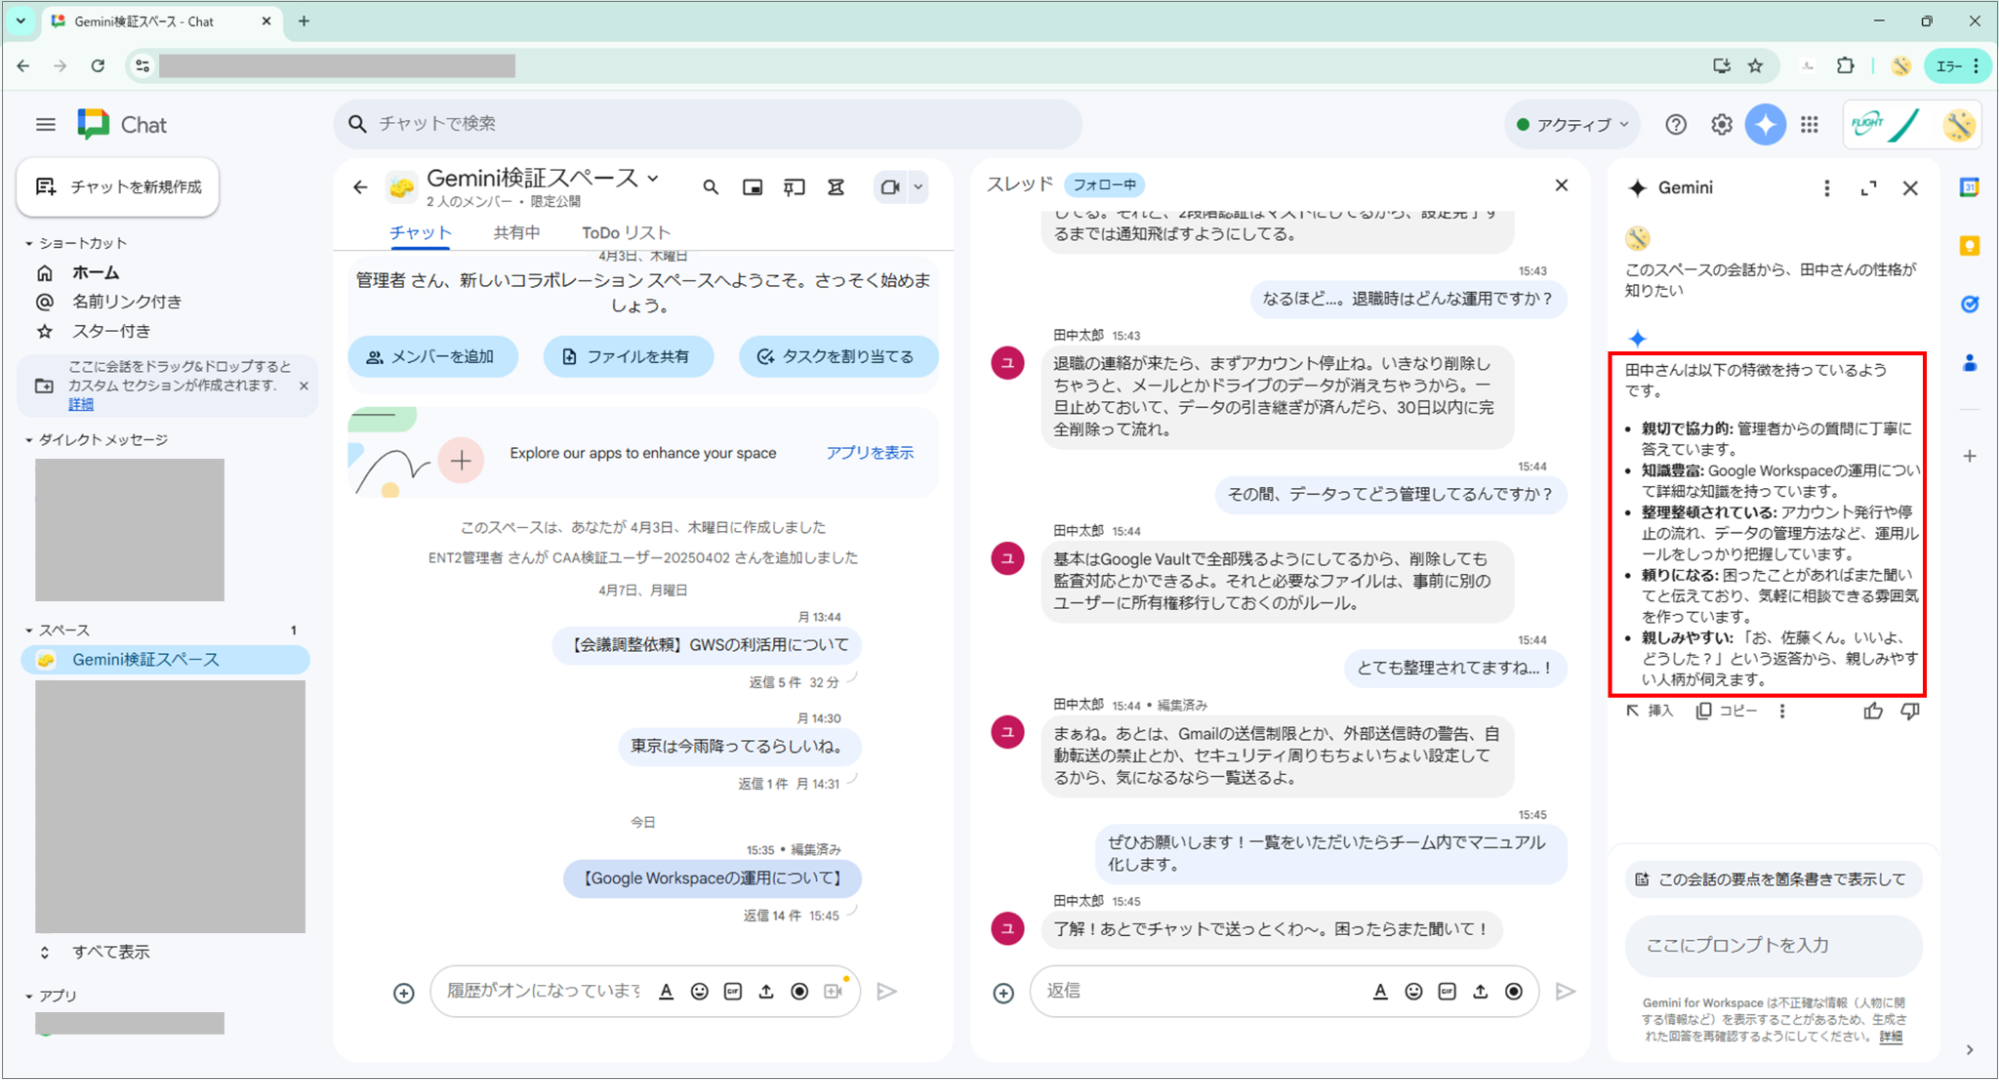
Task: Click emoji icon in thread reply box
Action: [x=1413, y=991]
